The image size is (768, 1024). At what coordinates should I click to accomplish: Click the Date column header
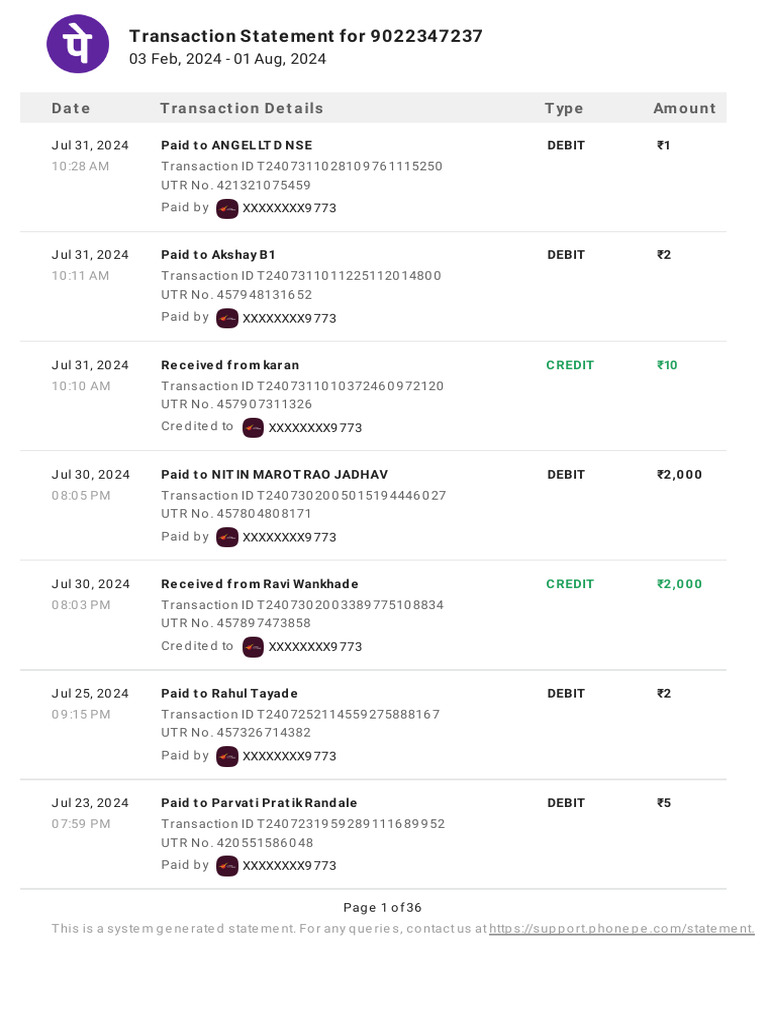click(x=71, y=108)
